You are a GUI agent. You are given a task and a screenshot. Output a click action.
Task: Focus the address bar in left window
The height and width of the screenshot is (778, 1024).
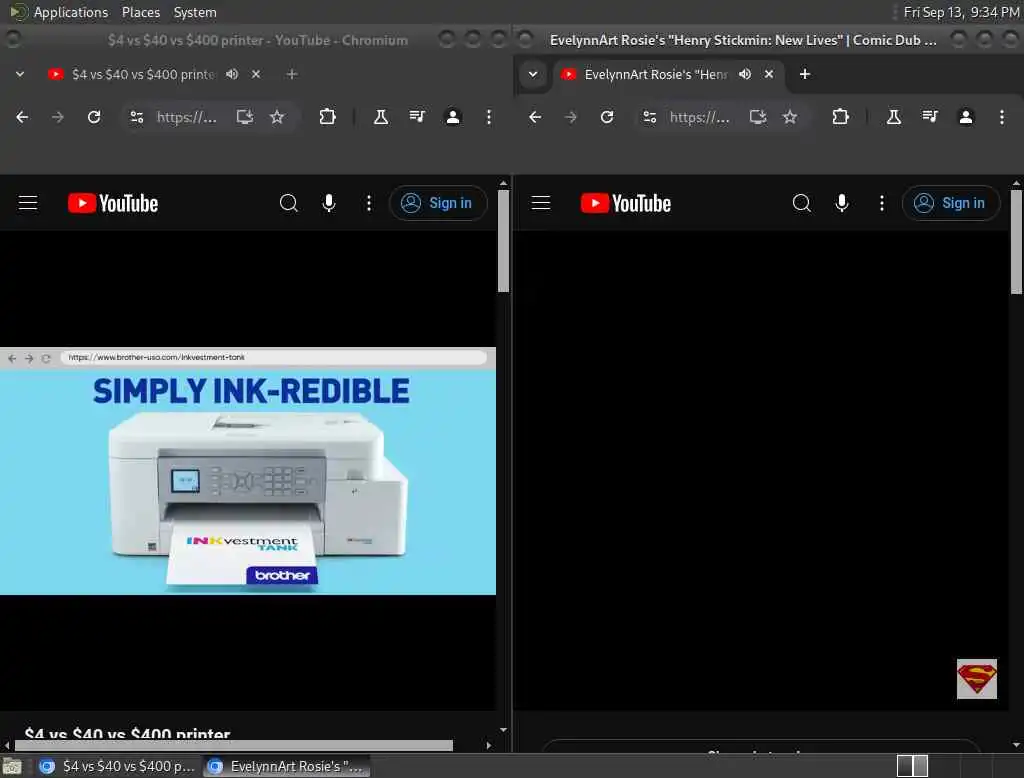187,117
